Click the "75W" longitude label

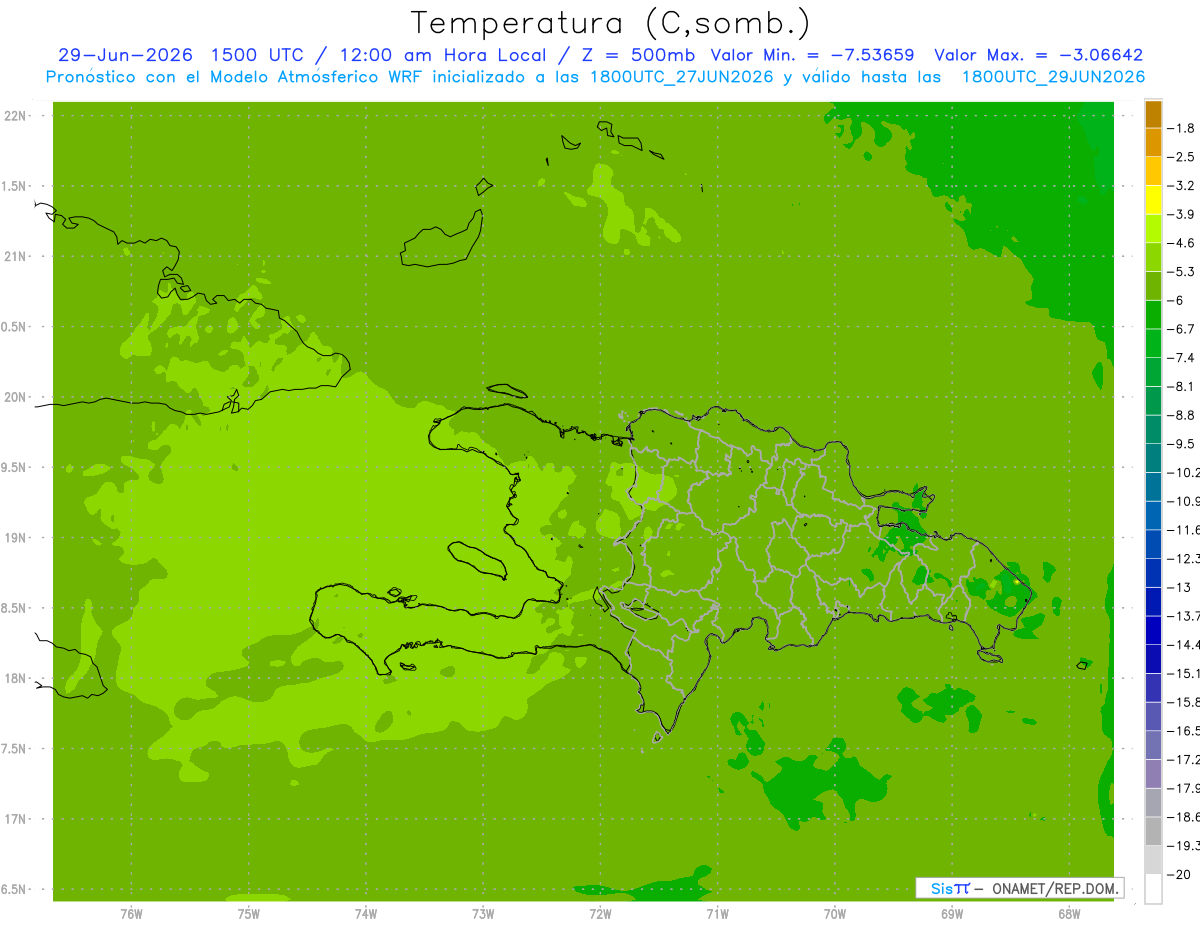[249, 913]
